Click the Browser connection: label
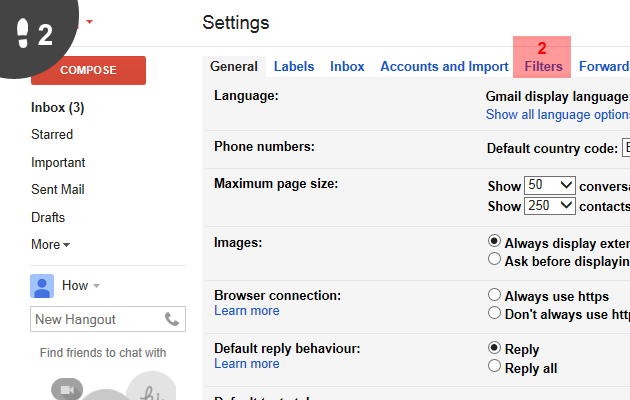 coord(277,296)
